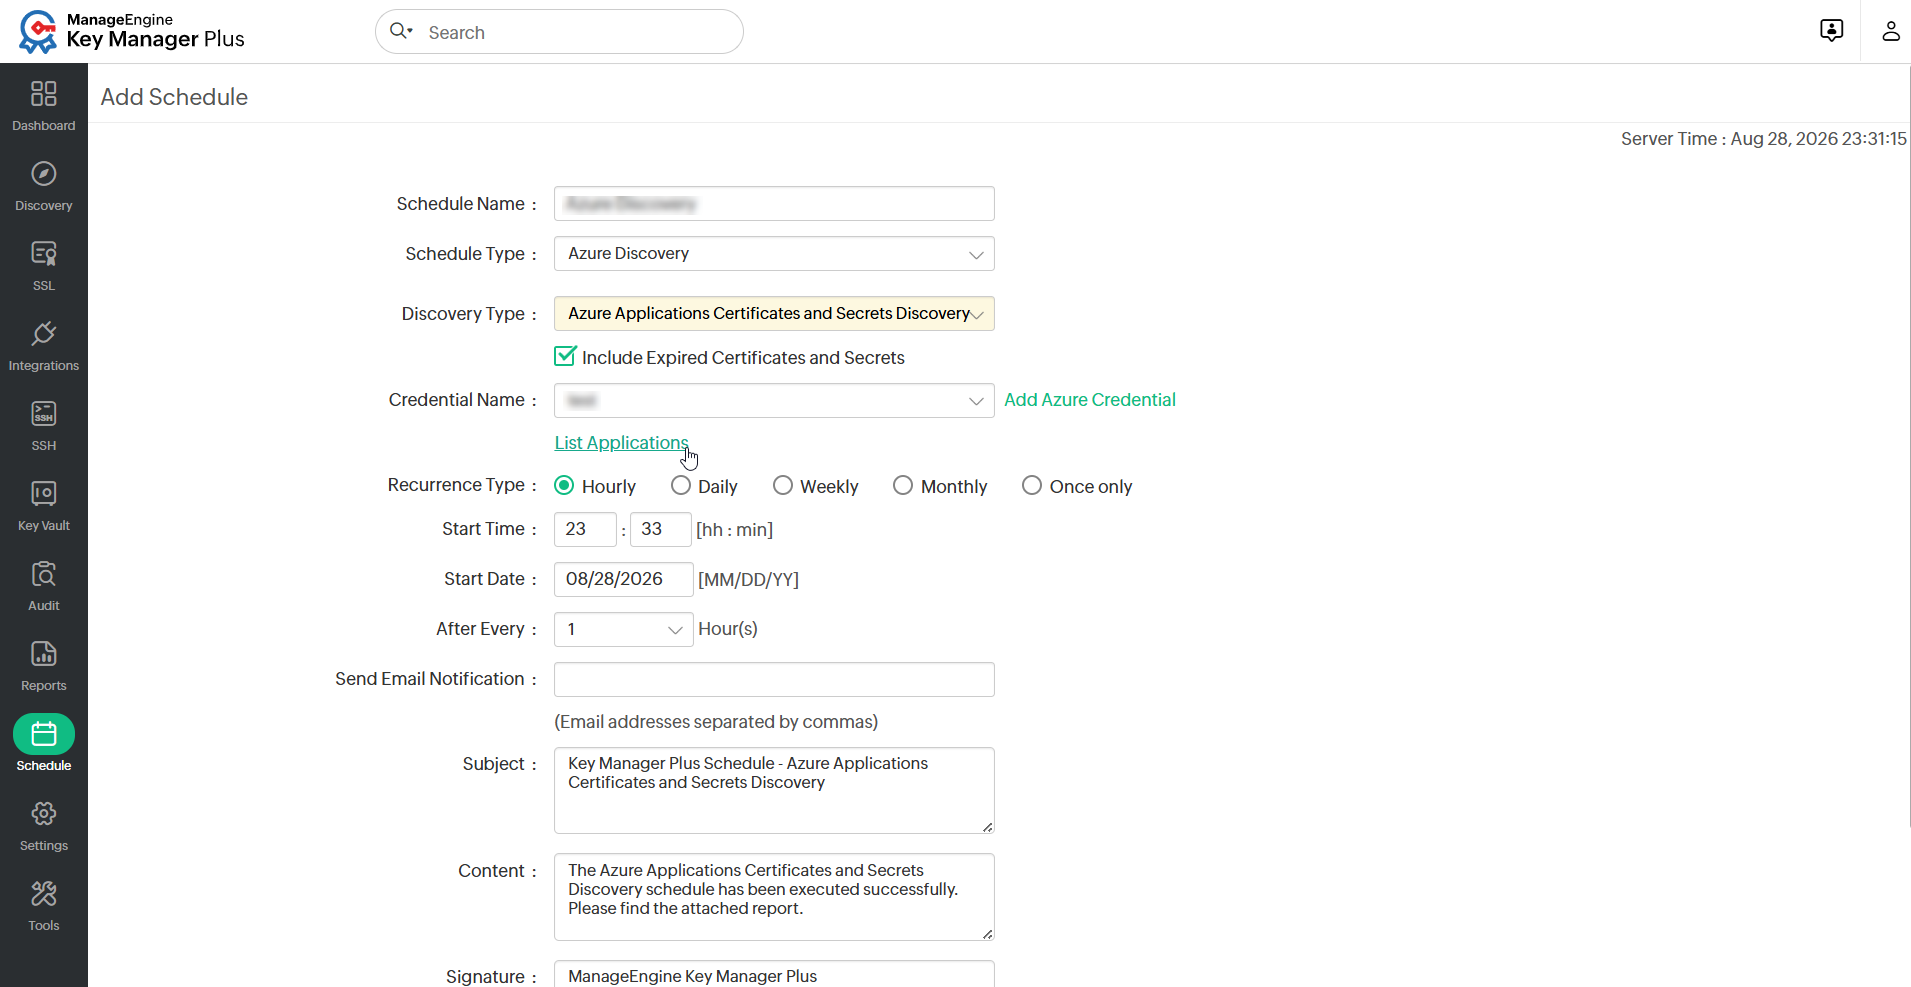Screen dimensions: 1911x987
Task: Click inside the Subject text area
Action: click(774, 790)
